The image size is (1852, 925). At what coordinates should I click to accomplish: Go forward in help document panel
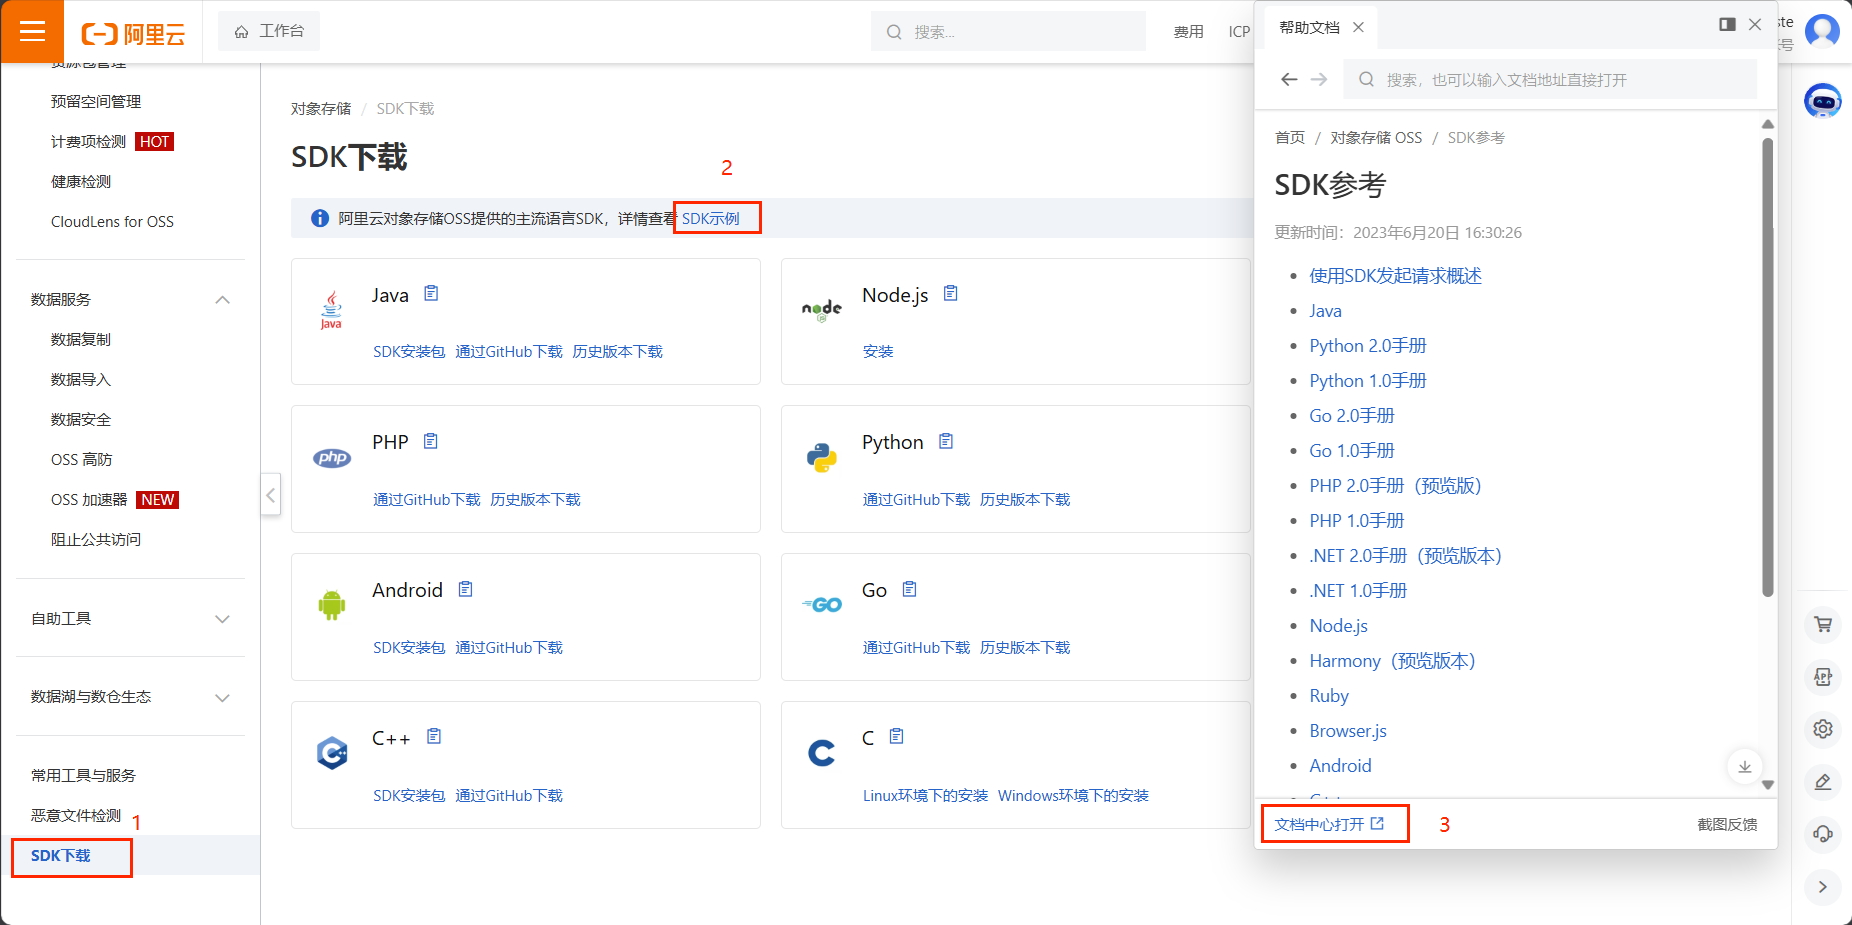click(x=1319, y=79)
